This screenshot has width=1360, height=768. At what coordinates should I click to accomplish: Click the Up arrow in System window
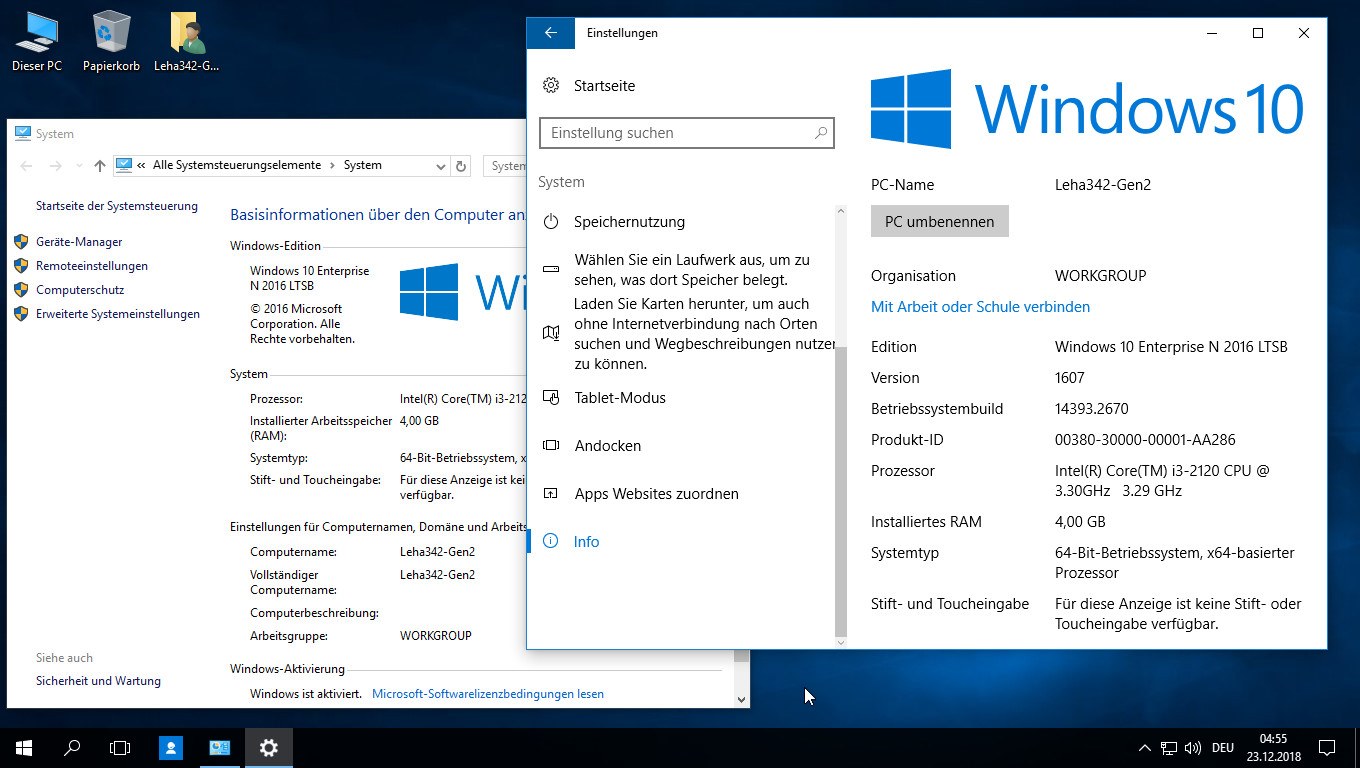point(99,166)
